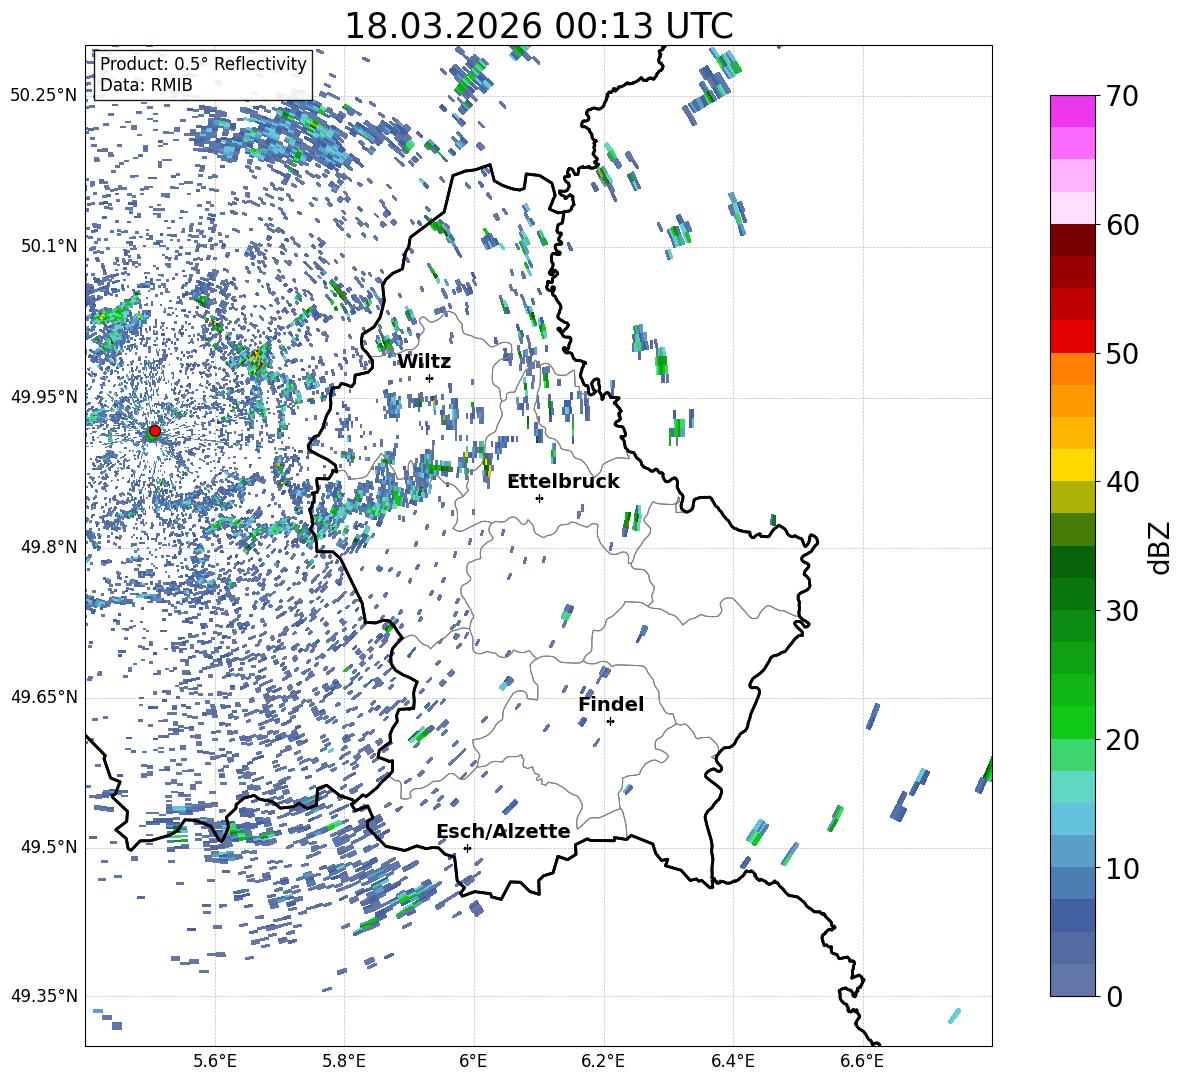Click the Product 0.5° Reflectivity text

click(203, 64)
